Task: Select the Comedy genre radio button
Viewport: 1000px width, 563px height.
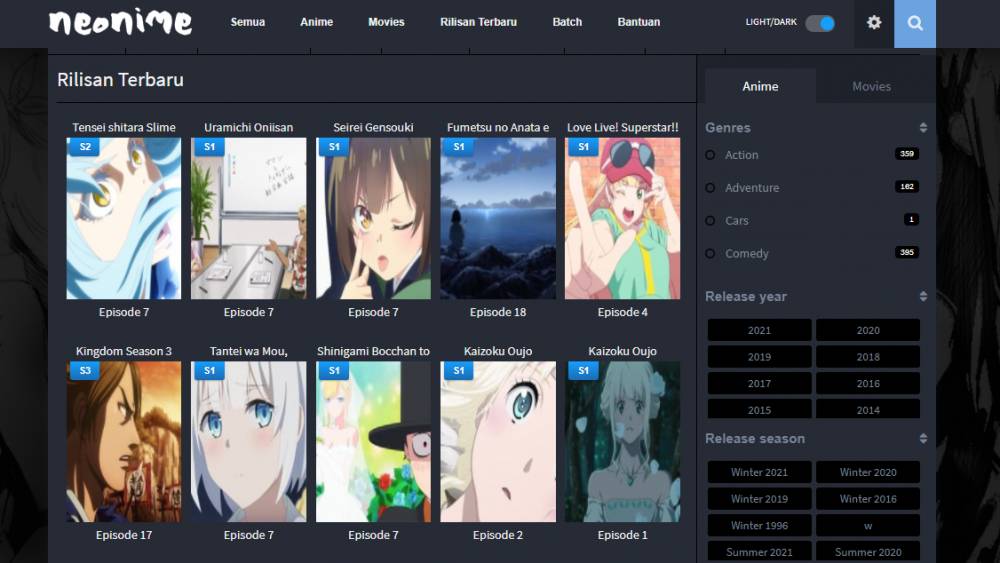Action: click(710, 253)
